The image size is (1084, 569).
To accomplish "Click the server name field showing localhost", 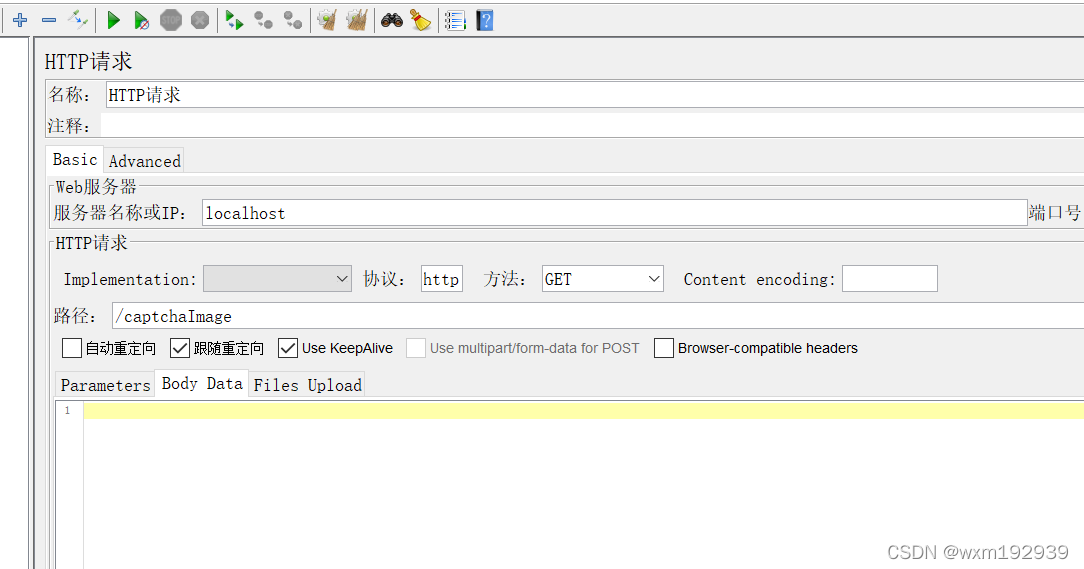I will (615, 213).
